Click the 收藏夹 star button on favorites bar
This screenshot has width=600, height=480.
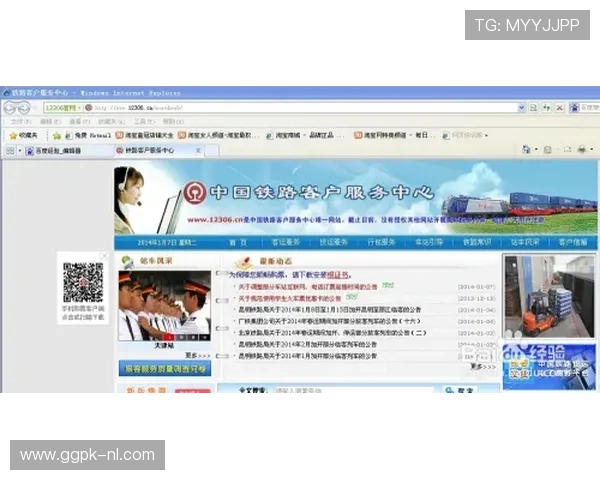click(x=24, y=136)
